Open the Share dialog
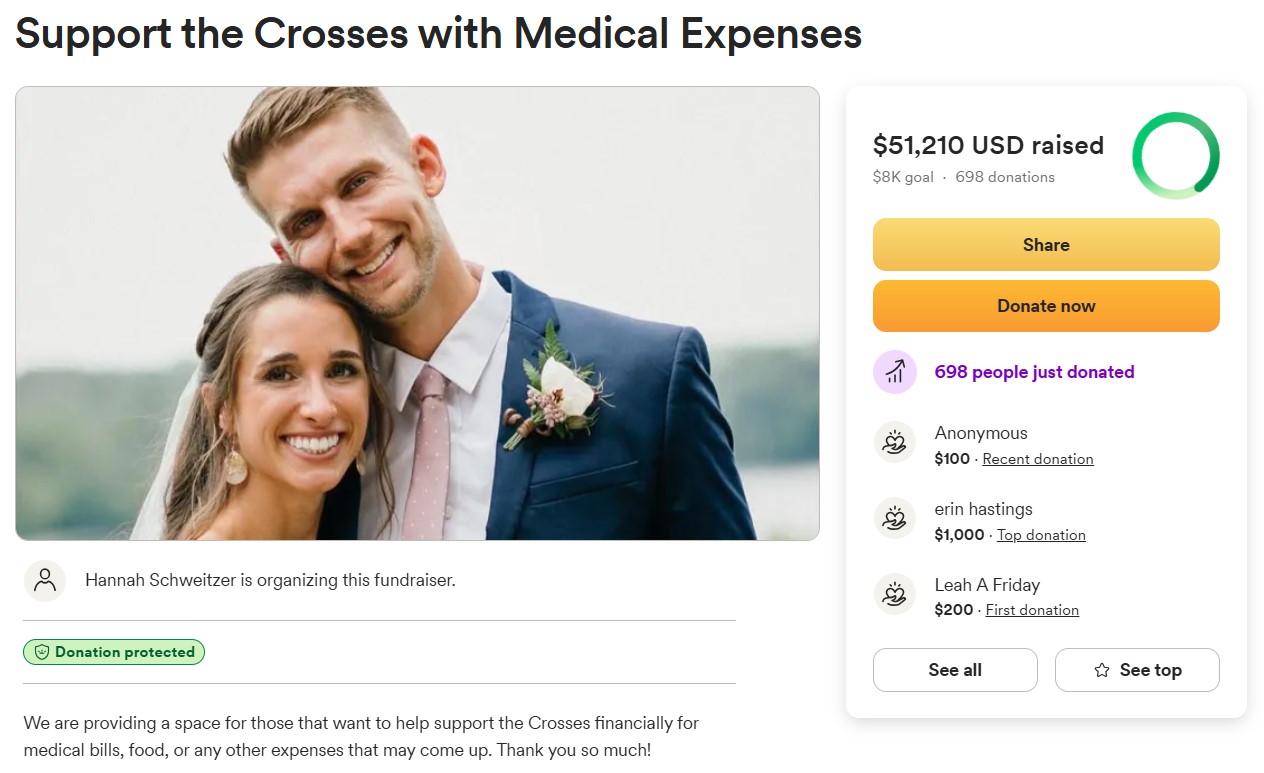The image size is (1264, 773). 1046,244
